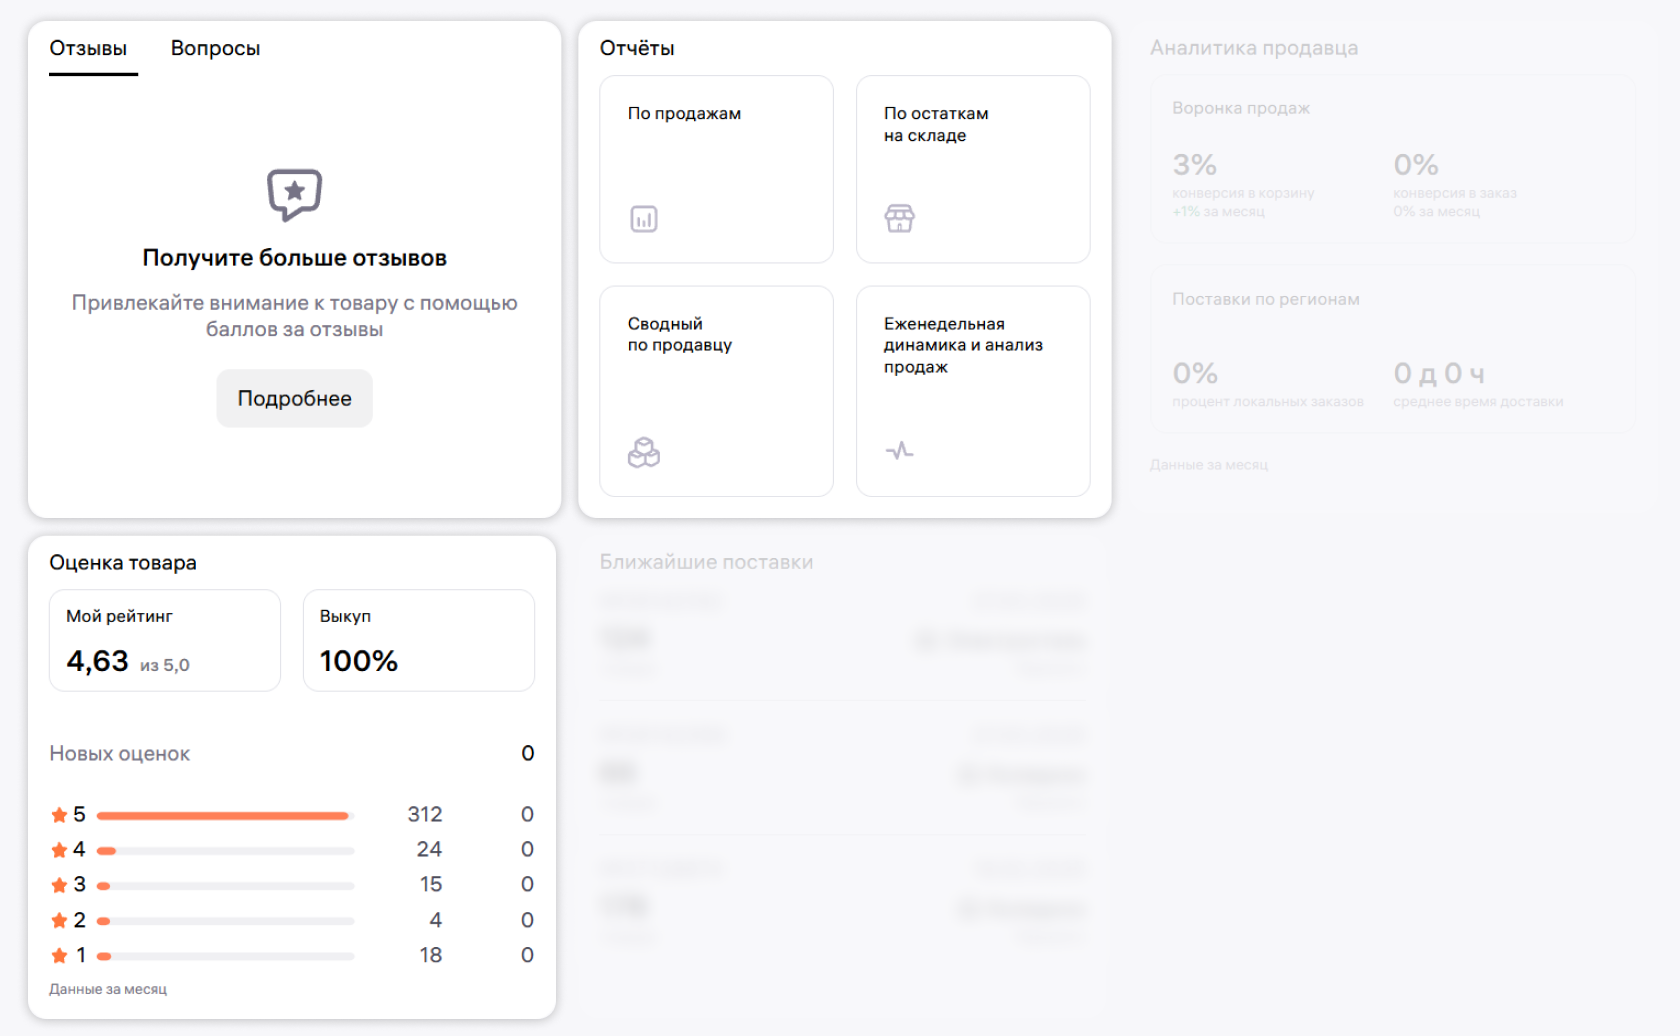This screenshot has height=1036, width=1680.
Task: Click the 24 count for four stars
Action: click(x=429, y=849)
